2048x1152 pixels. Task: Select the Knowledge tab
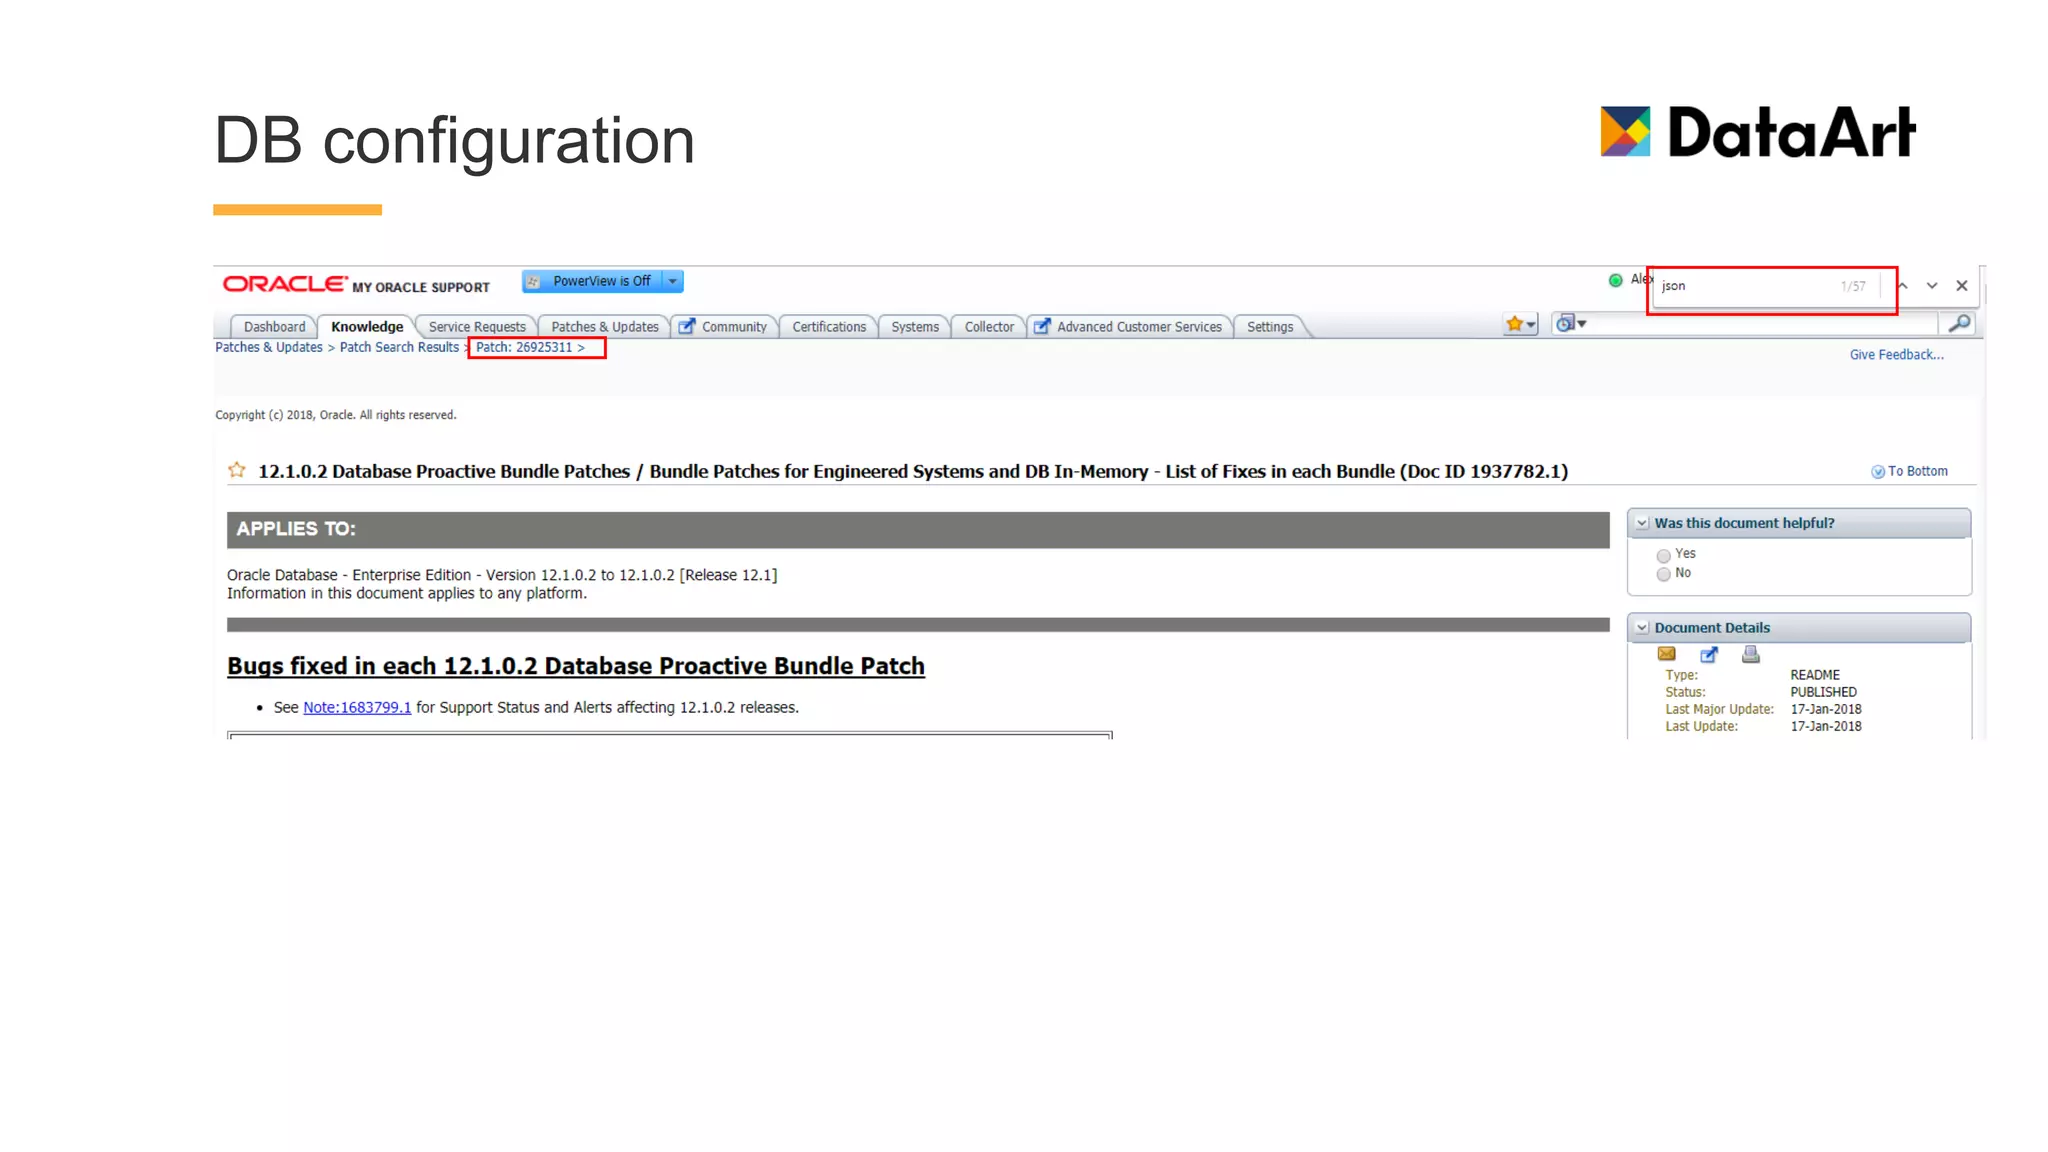(367, 327)
